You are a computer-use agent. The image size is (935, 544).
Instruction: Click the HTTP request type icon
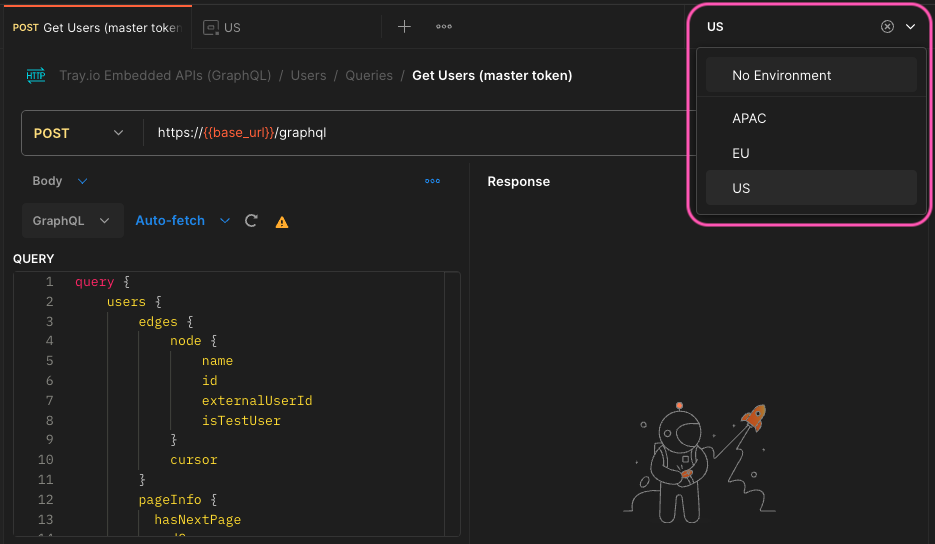36,75
